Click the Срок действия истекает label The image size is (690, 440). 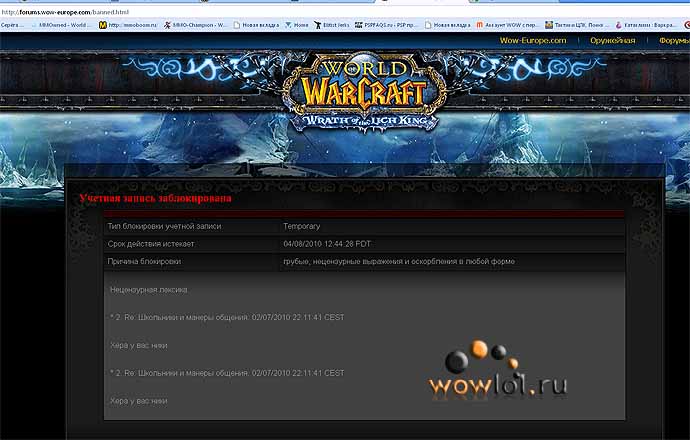(x=151, y=244)
